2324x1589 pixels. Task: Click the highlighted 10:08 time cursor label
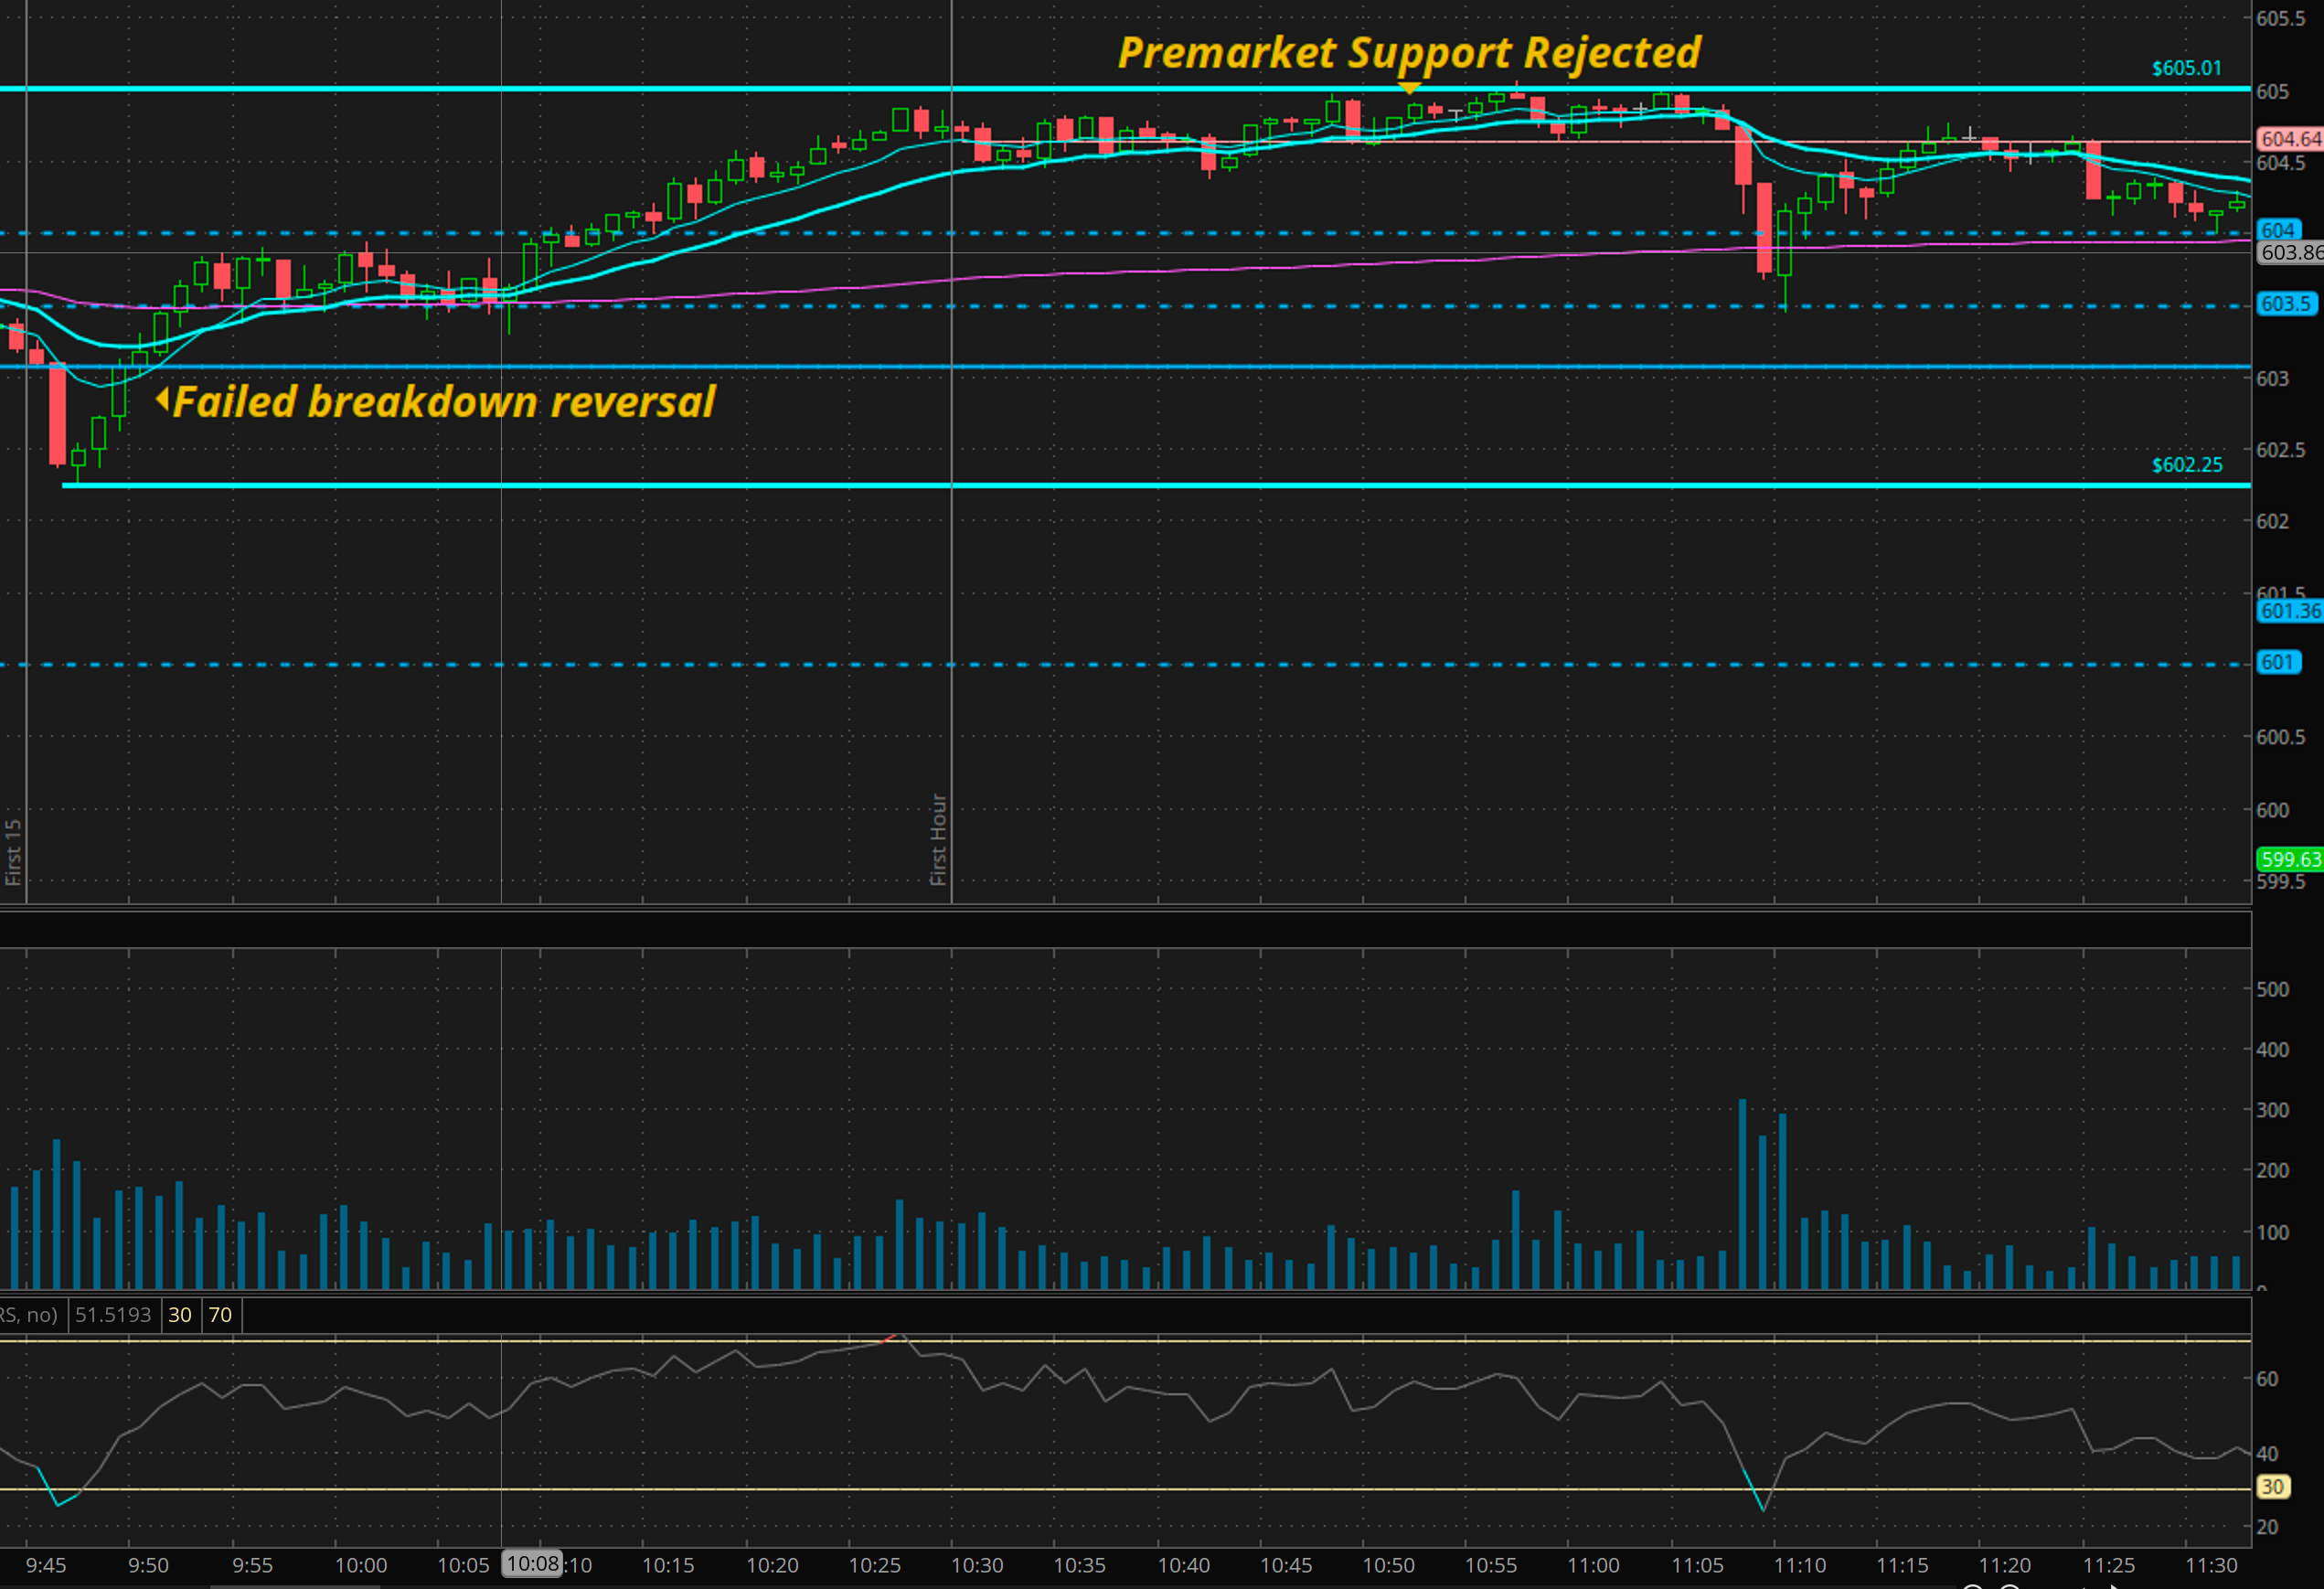click(x=532, y=1563)
